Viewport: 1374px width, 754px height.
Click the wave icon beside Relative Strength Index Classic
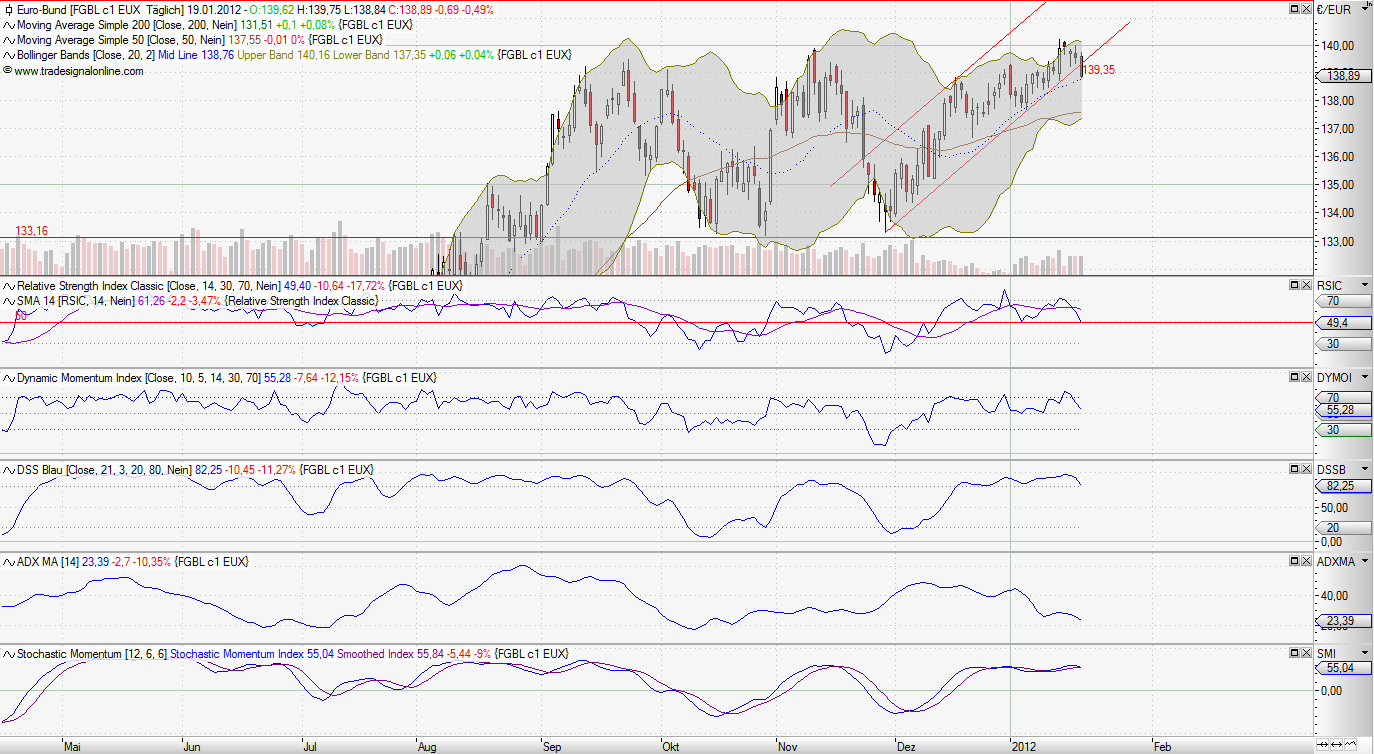tap(7, 286)
